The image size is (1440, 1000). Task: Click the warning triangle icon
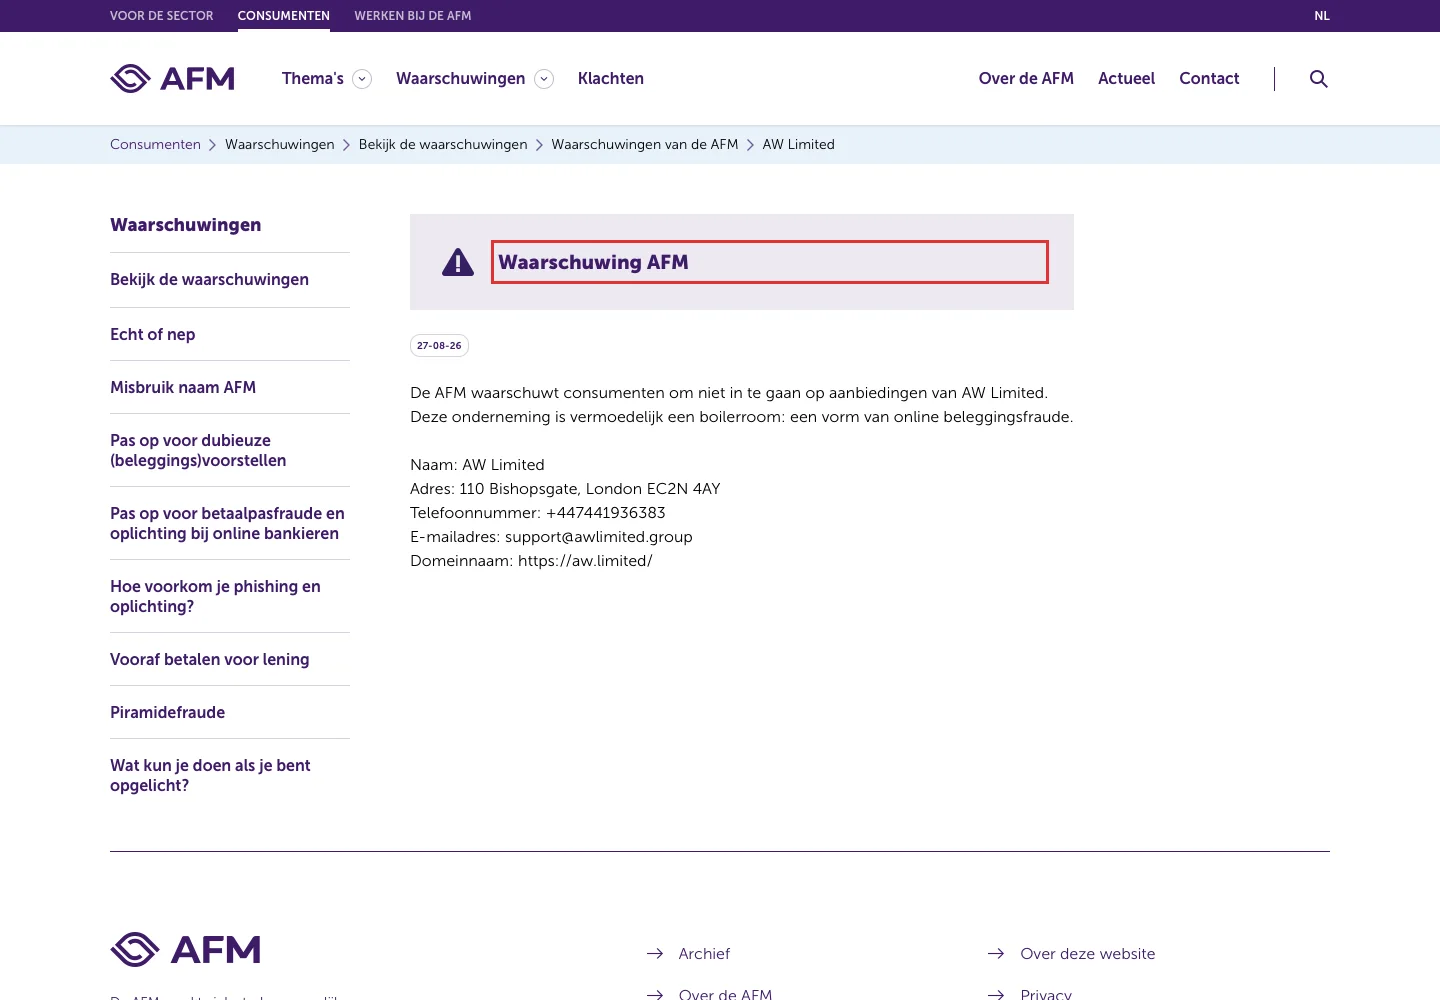(x=458, y=262)
